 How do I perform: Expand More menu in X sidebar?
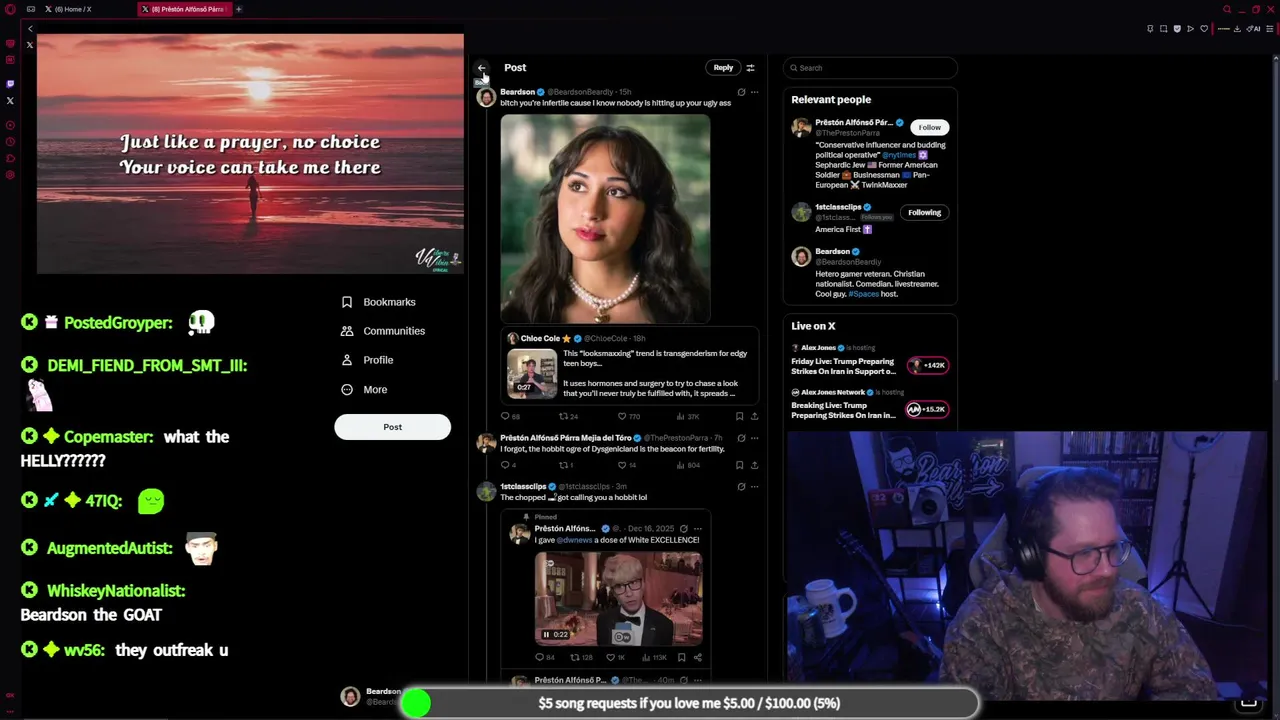coord(364,390)
